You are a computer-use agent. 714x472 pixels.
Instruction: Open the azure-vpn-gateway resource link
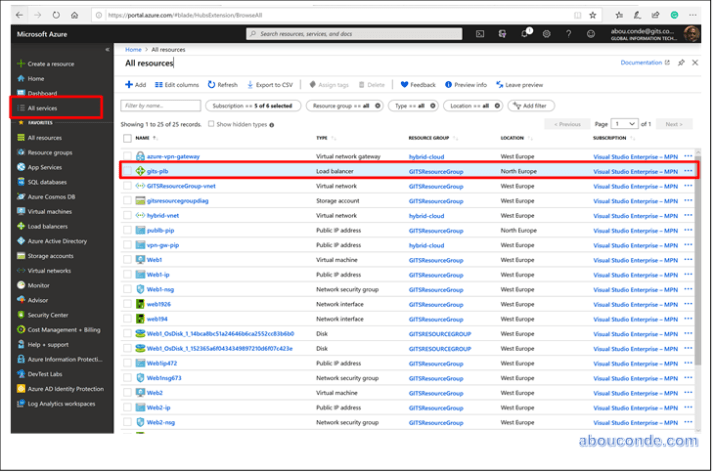click(x=173, y=156)
